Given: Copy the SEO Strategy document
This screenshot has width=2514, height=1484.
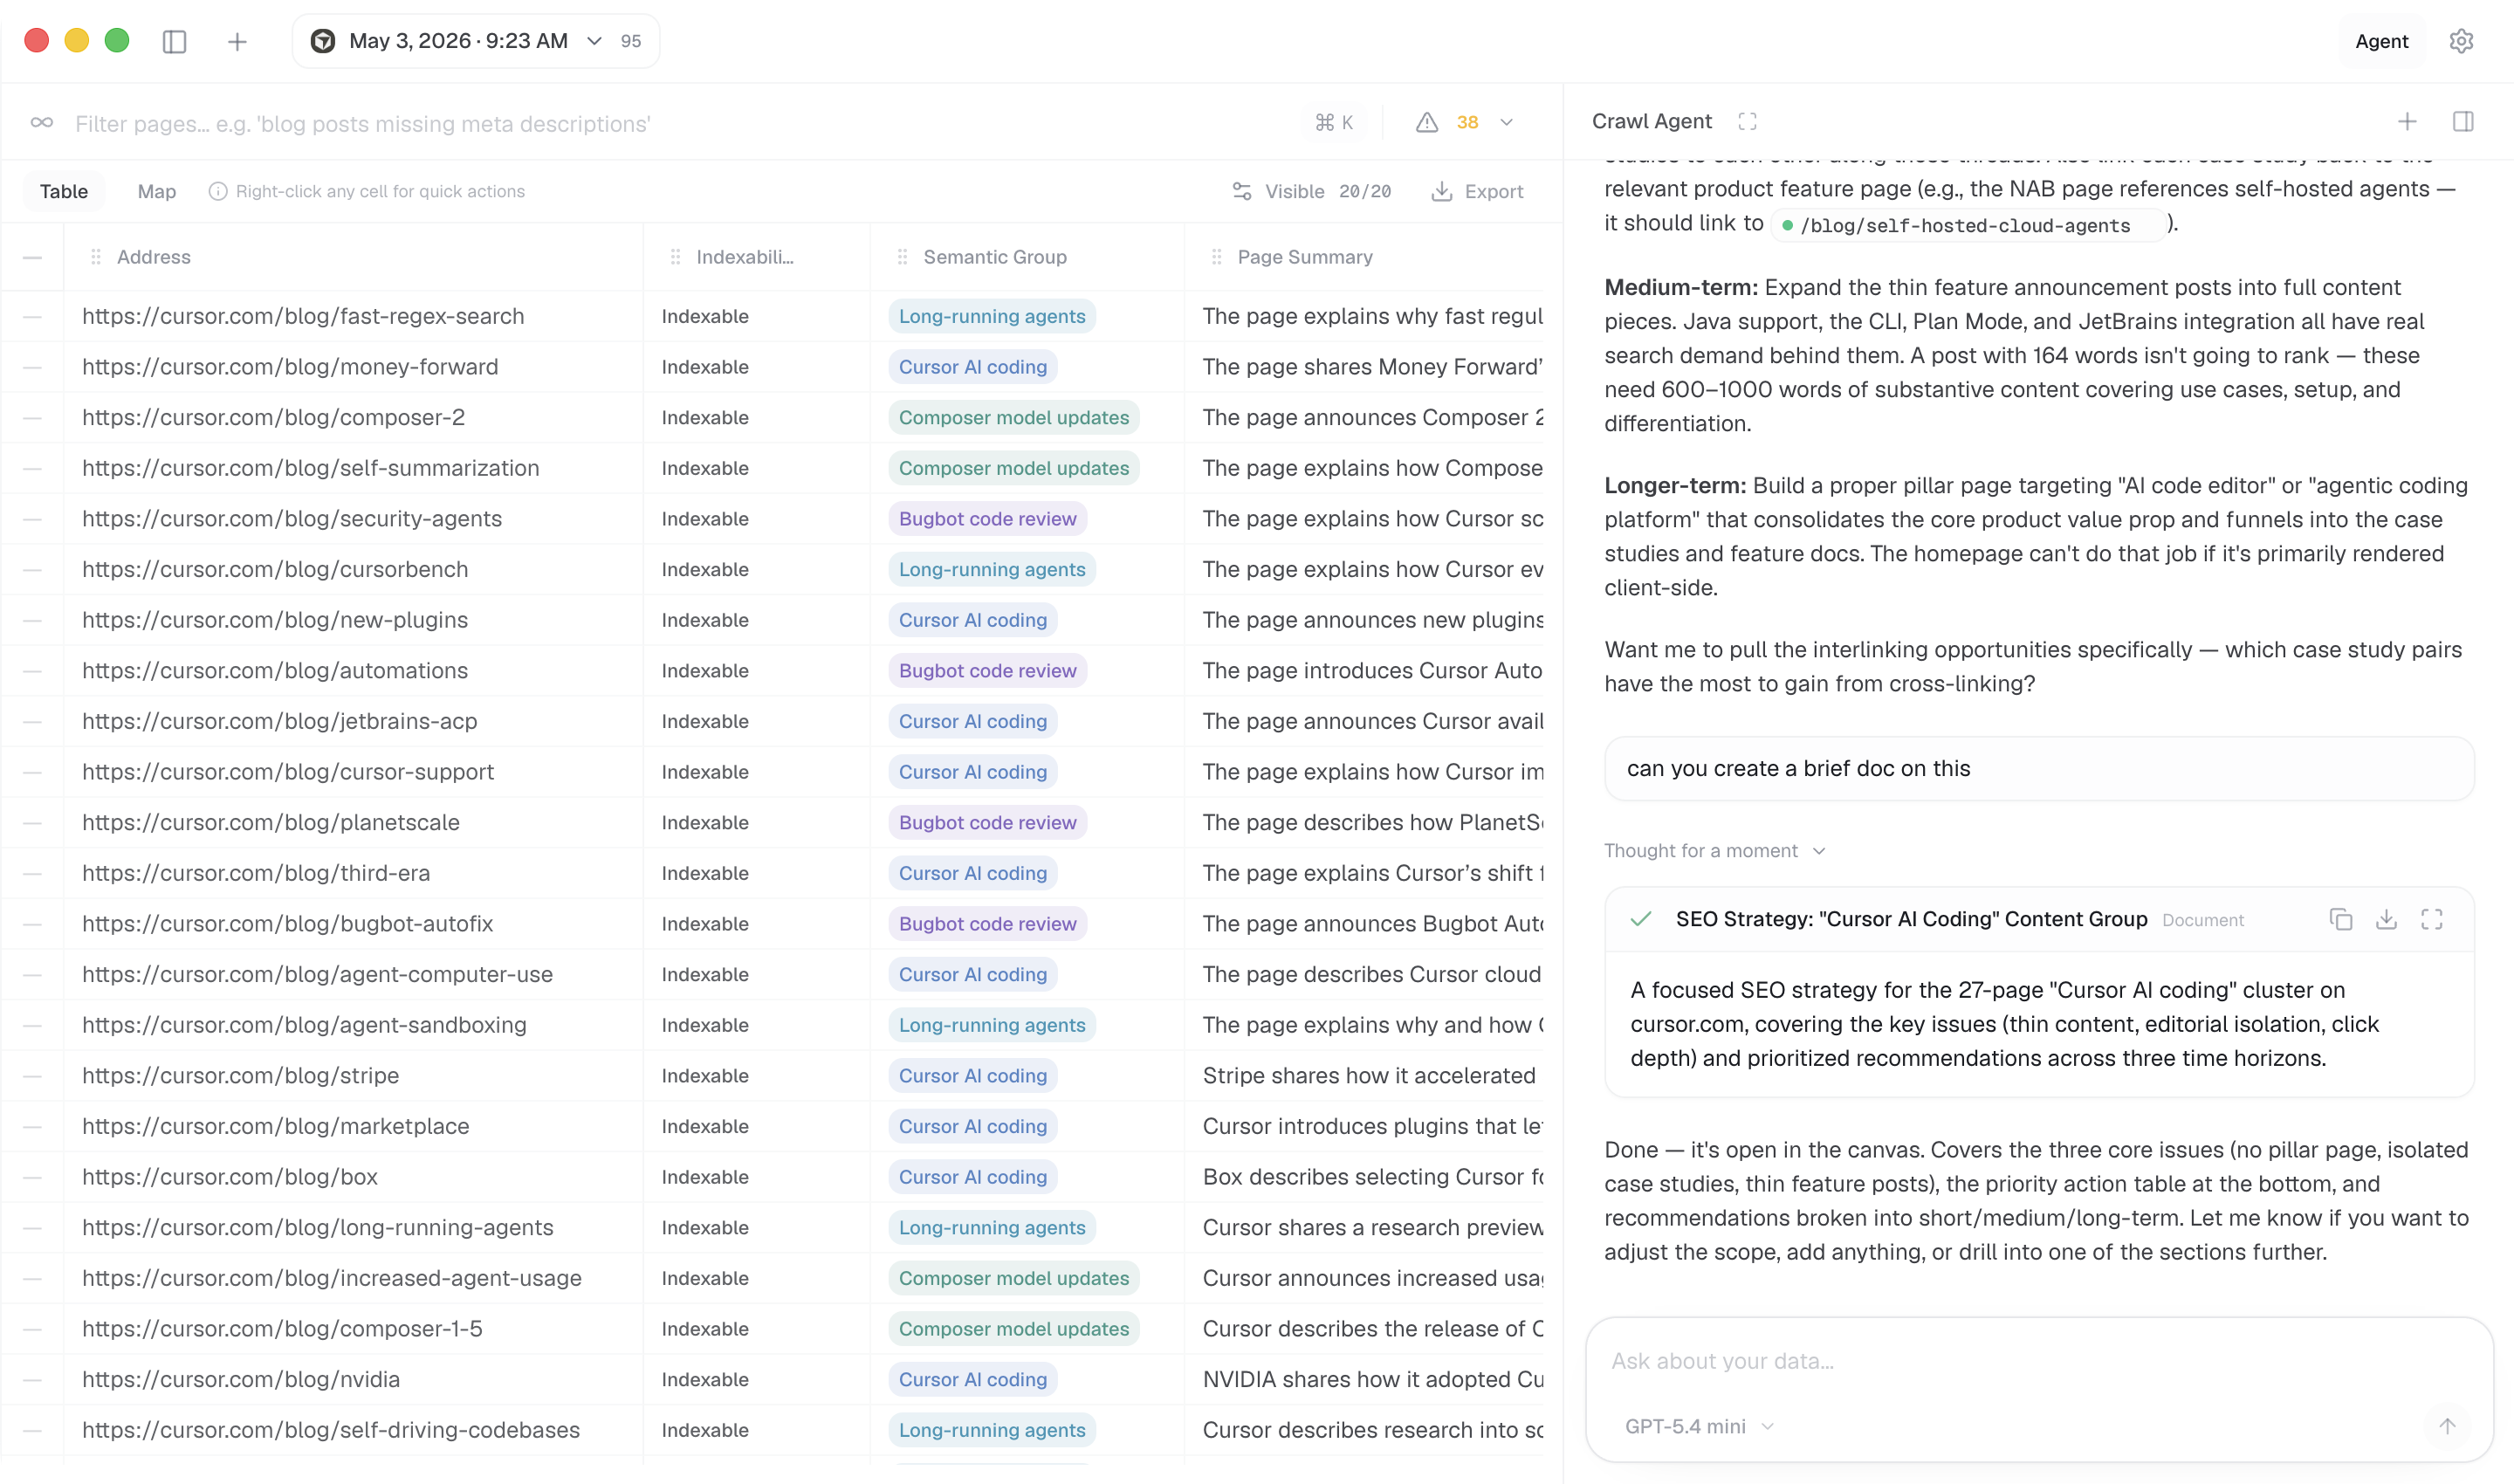Looking at the screenshot, I should click(x=2341, y=919).
